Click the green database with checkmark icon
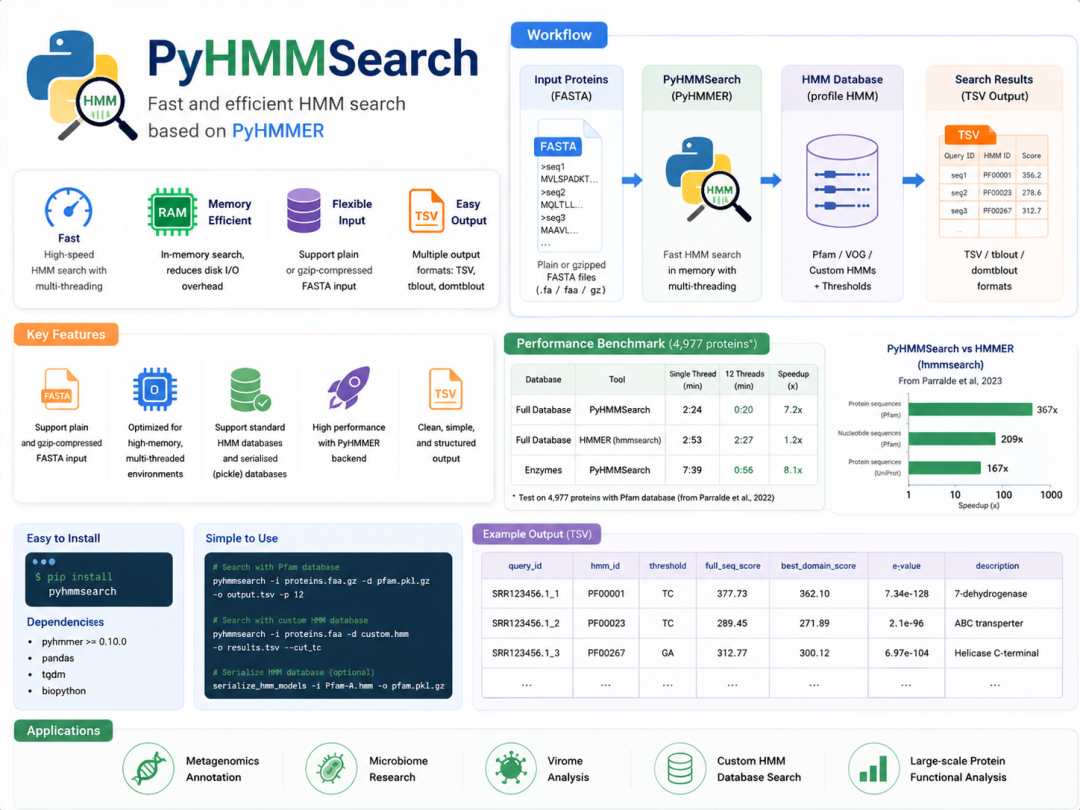 (x=250, y=389)
